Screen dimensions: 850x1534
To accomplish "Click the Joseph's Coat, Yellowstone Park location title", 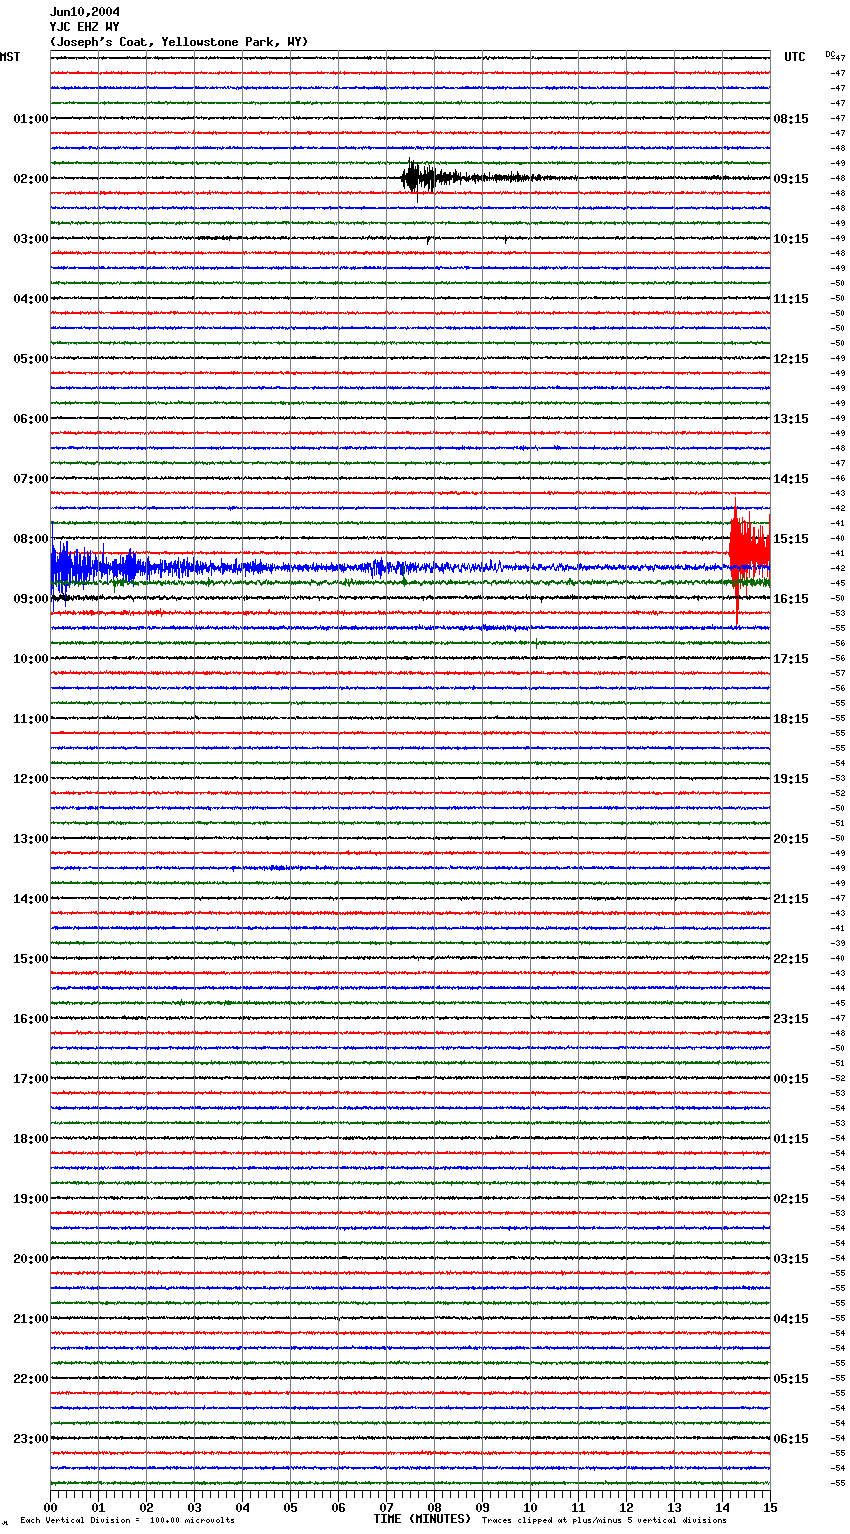I will pos(179,42).
